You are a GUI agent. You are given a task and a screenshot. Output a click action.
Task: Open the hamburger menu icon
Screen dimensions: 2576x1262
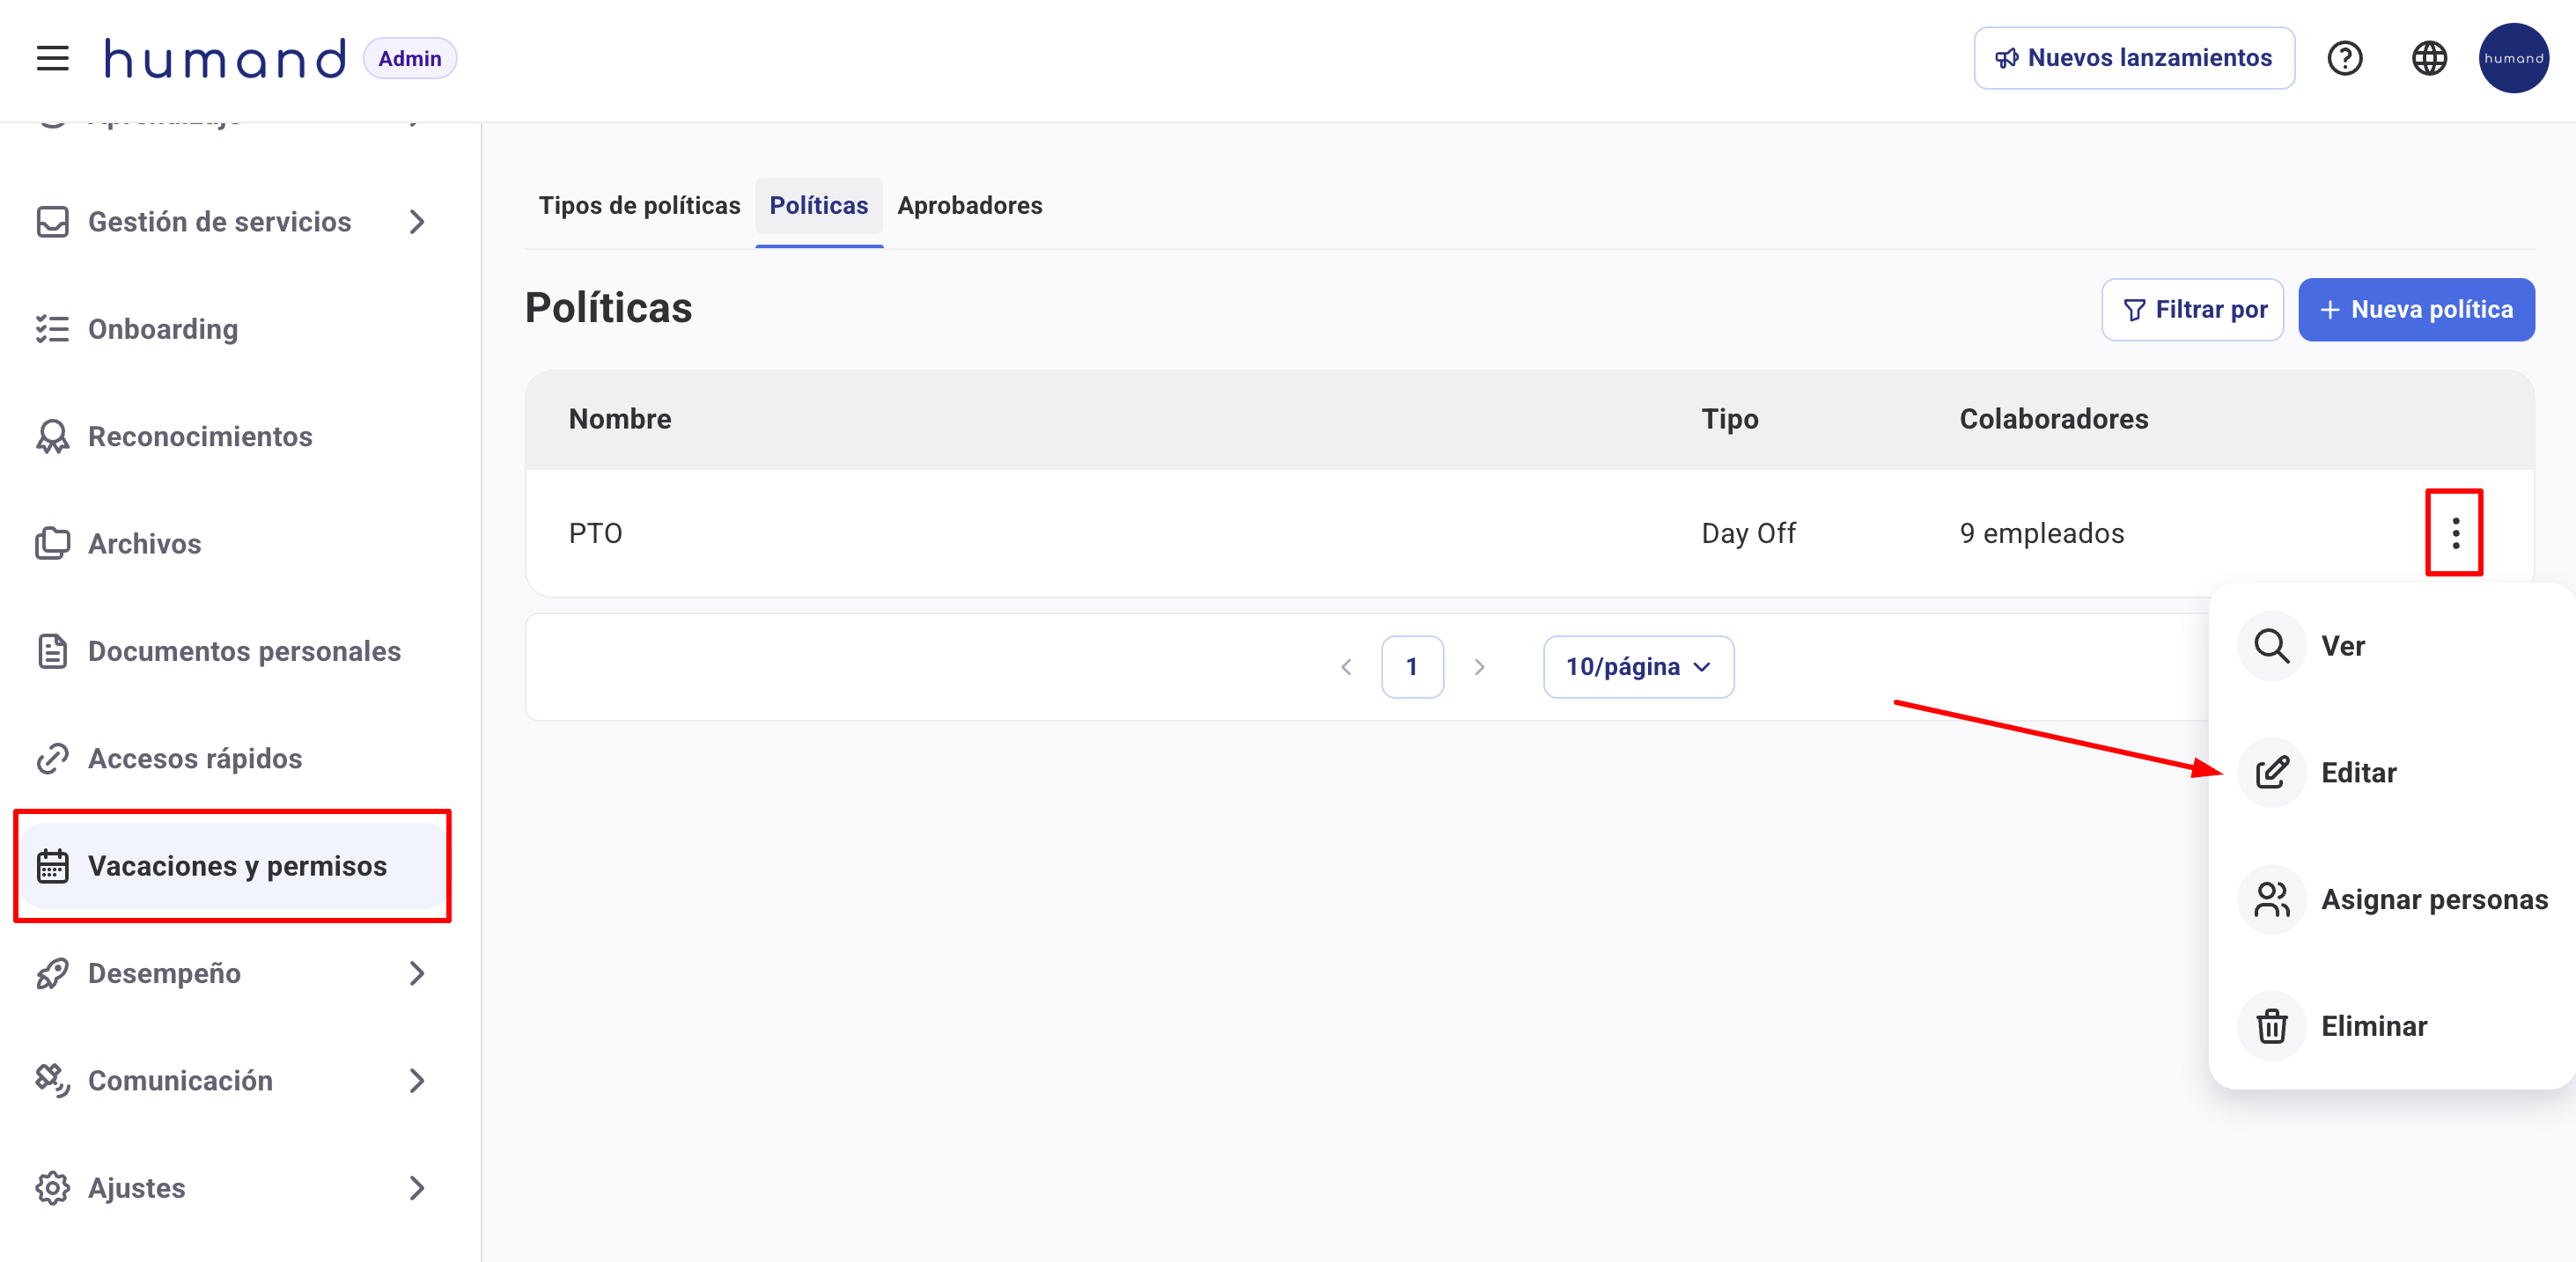point(52,58)
